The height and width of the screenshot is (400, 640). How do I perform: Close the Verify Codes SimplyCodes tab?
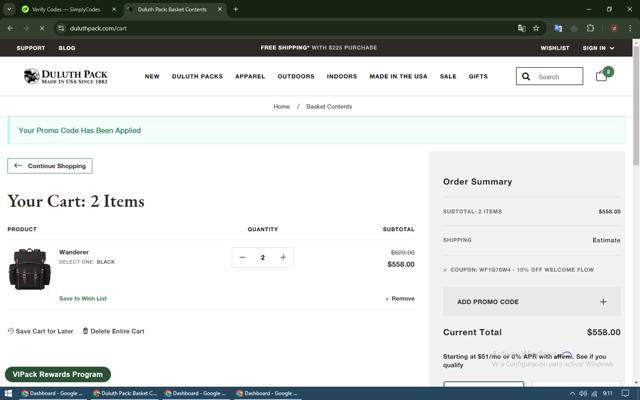point(114,9)
